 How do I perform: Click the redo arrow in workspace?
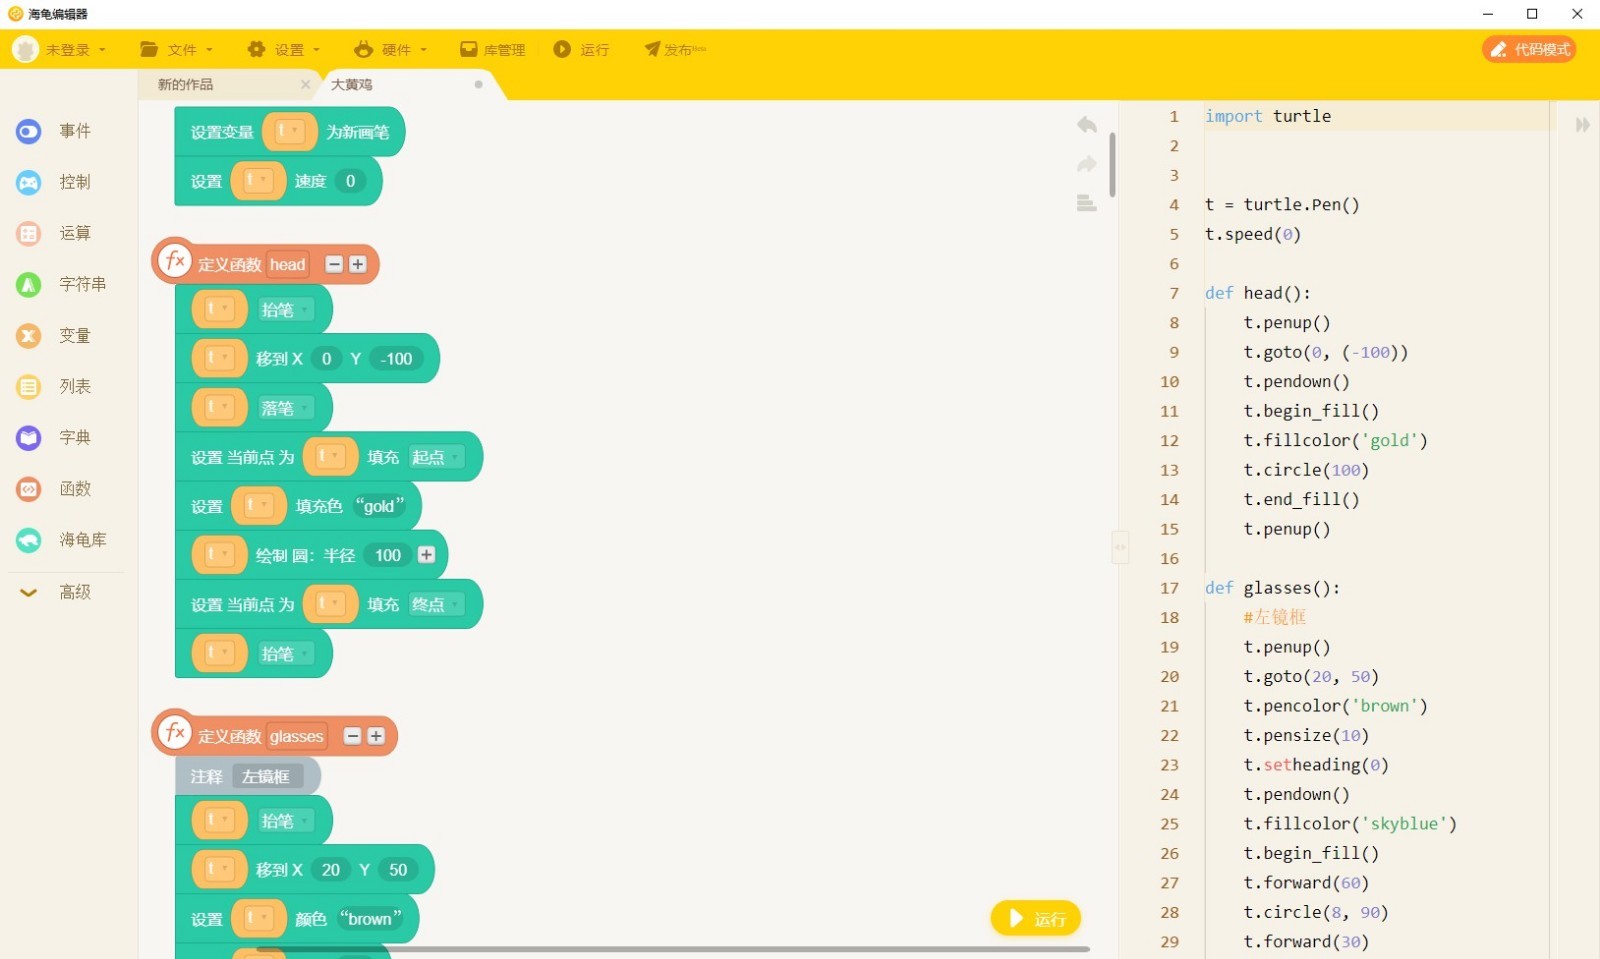1087,164
